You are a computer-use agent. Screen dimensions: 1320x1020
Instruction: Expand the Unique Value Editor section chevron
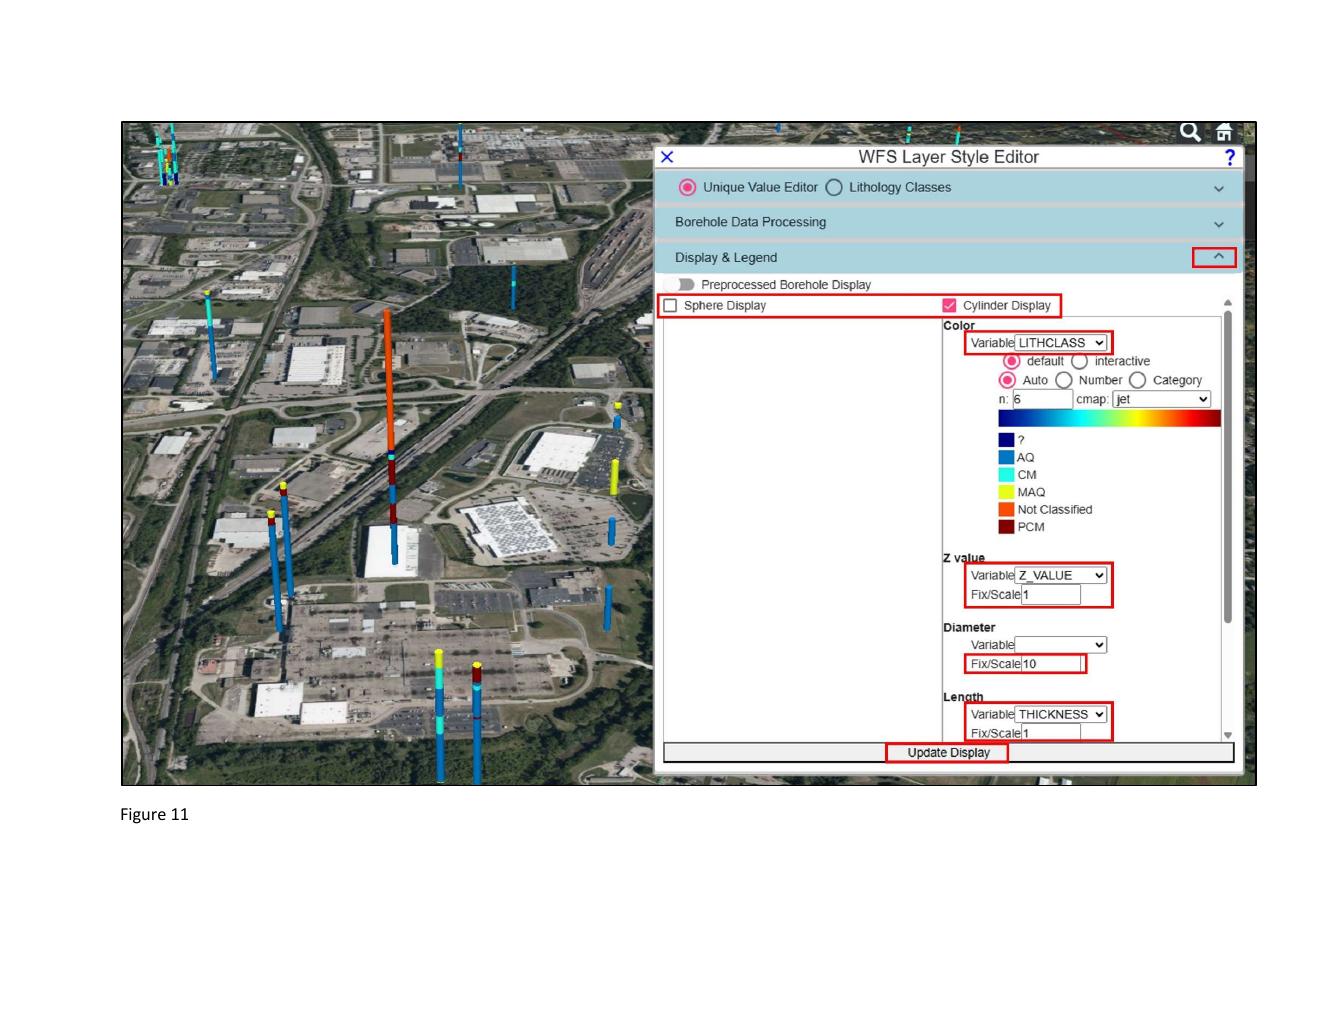[x=1218, y=188]
